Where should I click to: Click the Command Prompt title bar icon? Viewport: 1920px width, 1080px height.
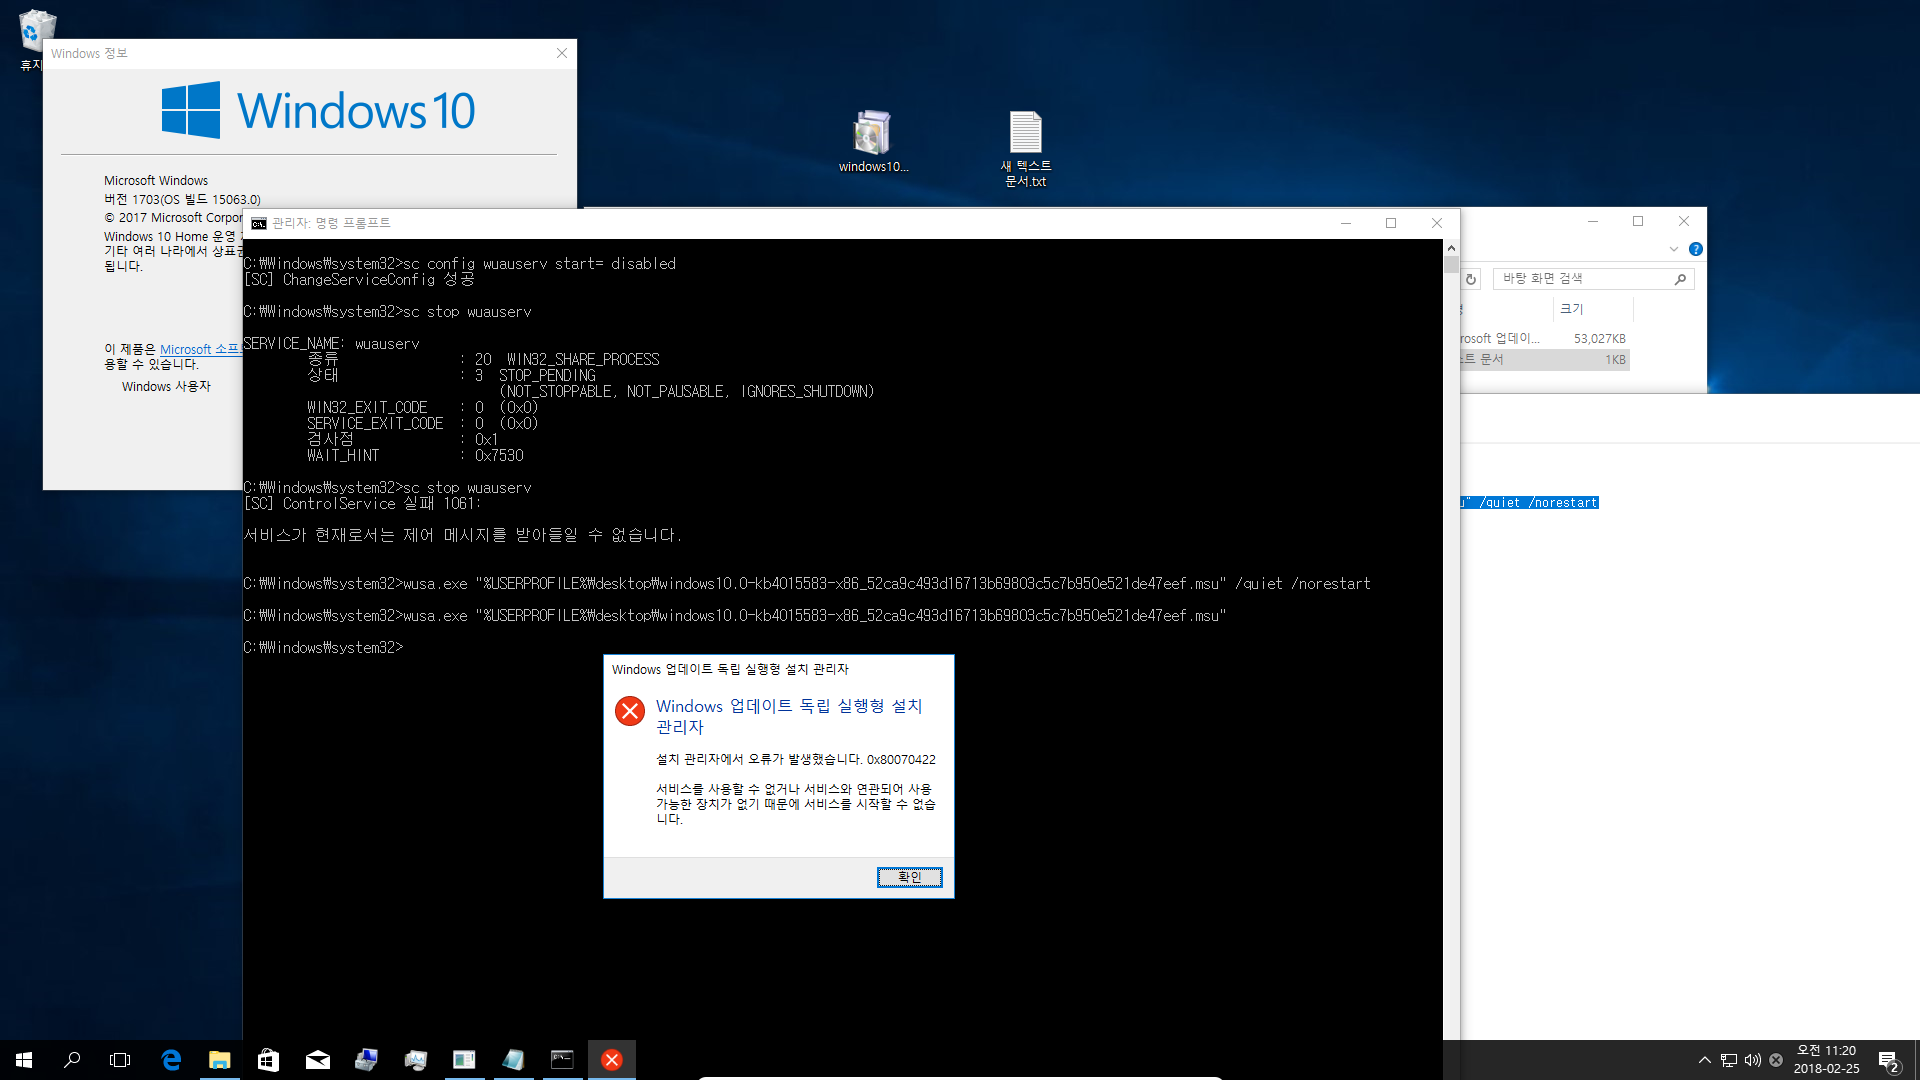259,223
